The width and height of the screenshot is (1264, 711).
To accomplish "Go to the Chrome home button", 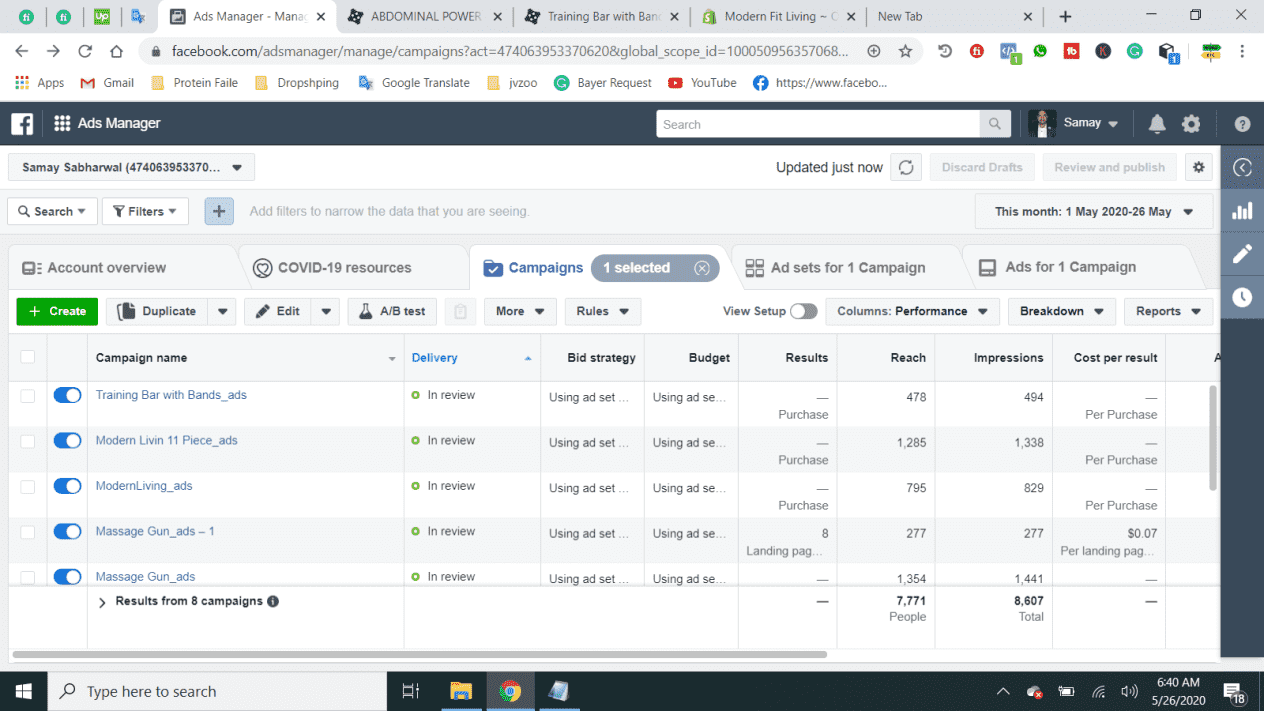I will point(116,51).
